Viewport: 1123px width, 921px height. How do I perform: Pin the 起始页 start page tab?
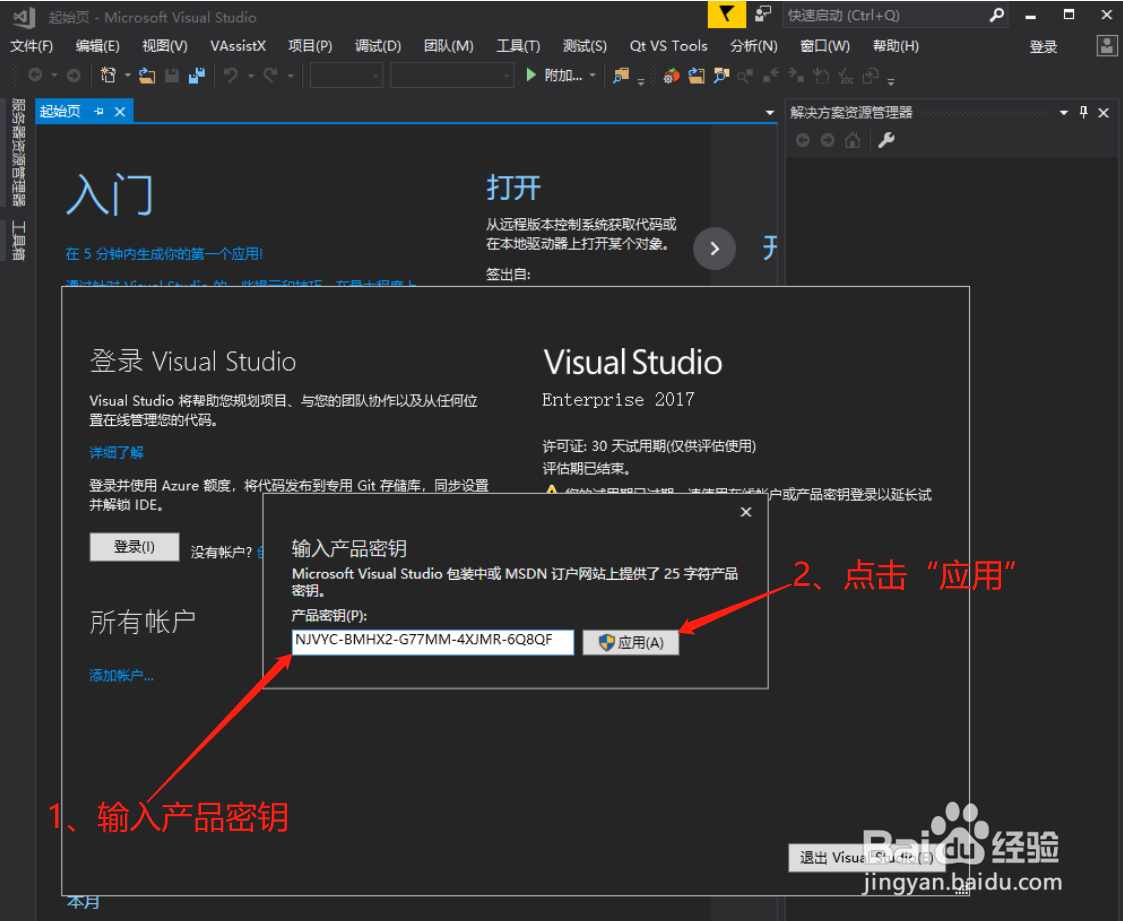[x=99, y=112]
